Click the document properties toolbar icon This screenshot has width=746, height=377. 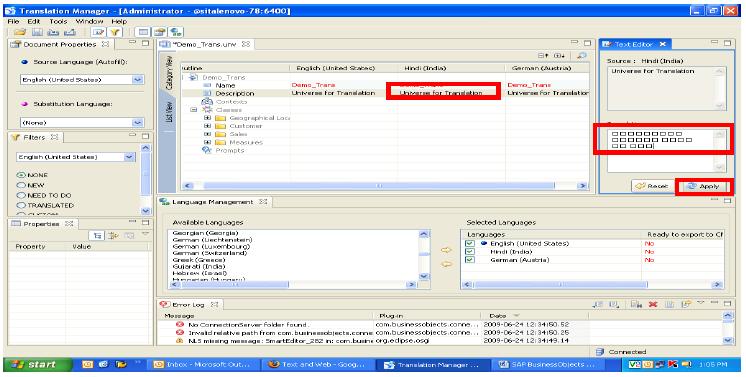159,32
